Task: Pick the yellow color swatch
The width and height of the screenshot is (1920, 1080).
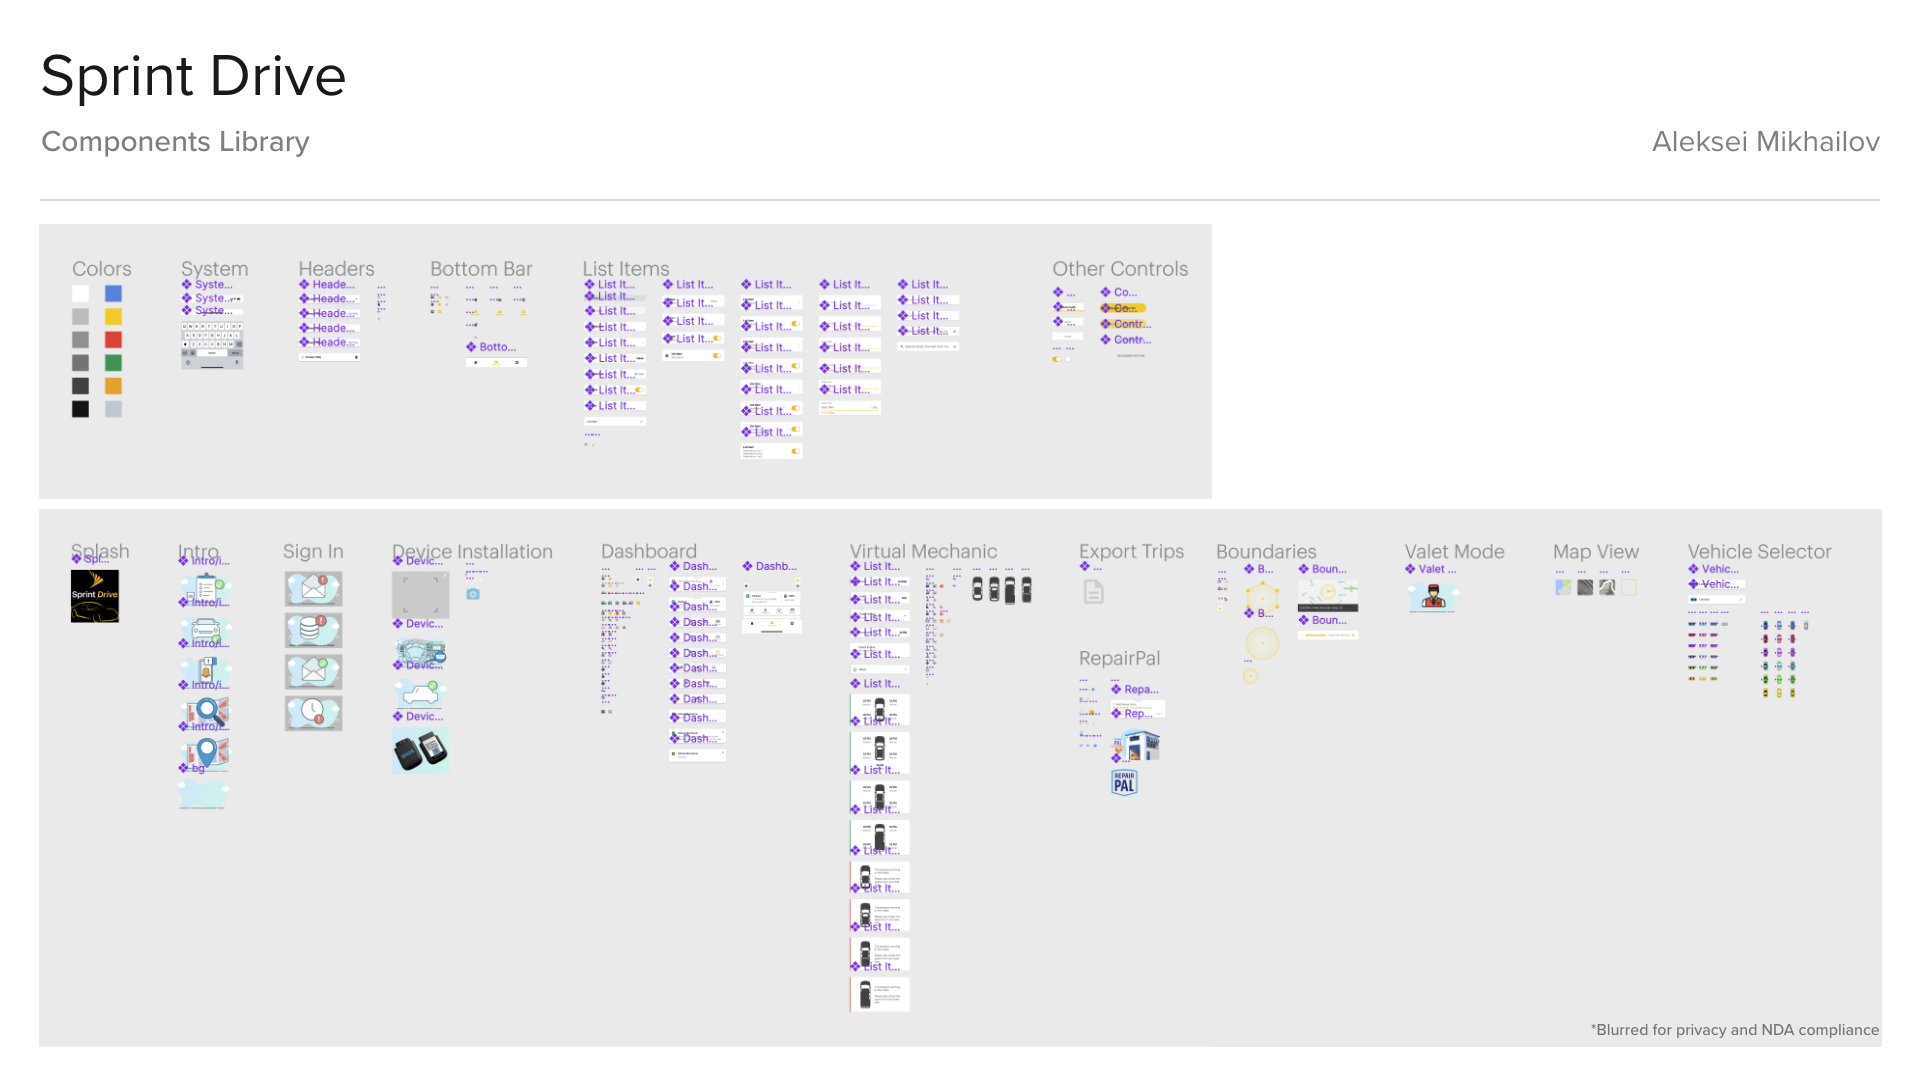Action: (113, 316)
